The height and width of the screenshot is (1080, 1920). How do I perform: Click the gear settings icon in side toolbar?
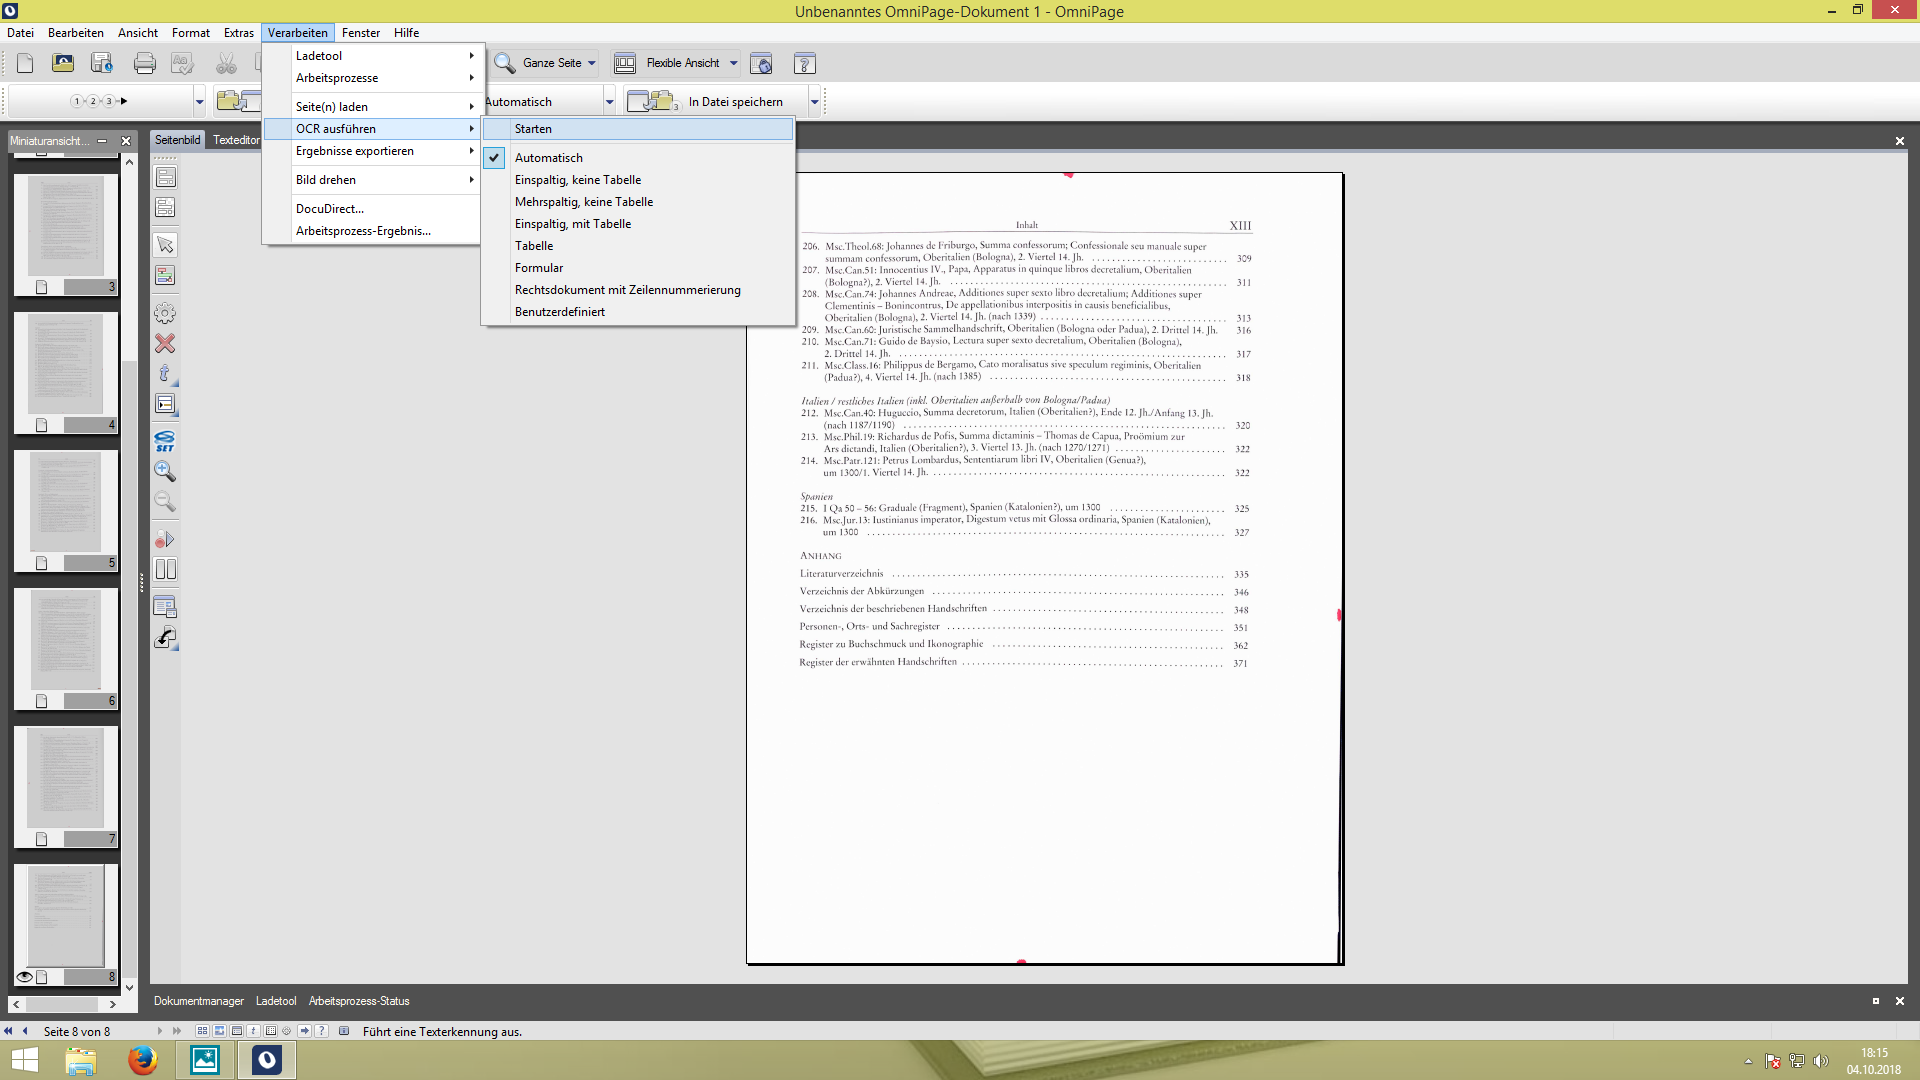point(165,313)
